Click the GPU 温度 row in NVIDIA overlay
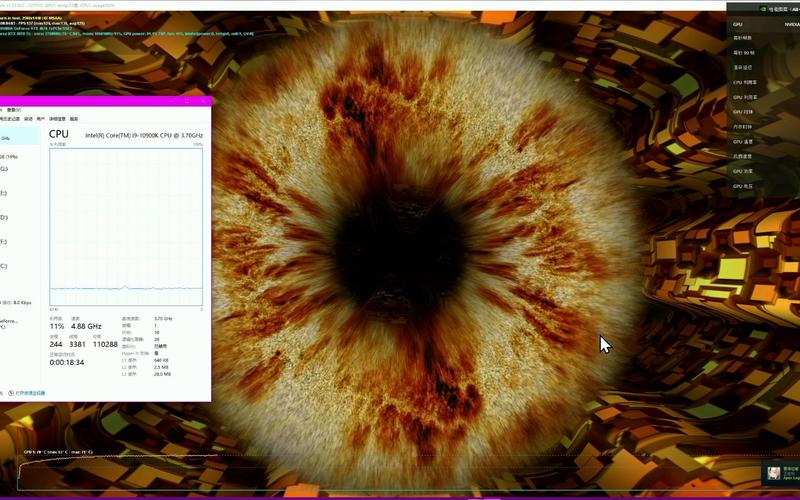Viewport: 800px width, 500px height. [x=745, y=141]
